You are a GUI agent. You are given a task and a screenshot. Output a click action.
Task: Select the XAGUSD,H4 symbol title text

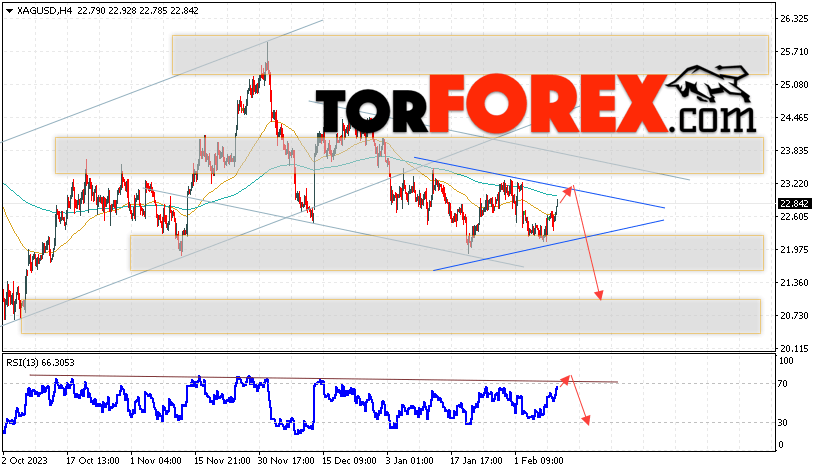coord(45,10)
